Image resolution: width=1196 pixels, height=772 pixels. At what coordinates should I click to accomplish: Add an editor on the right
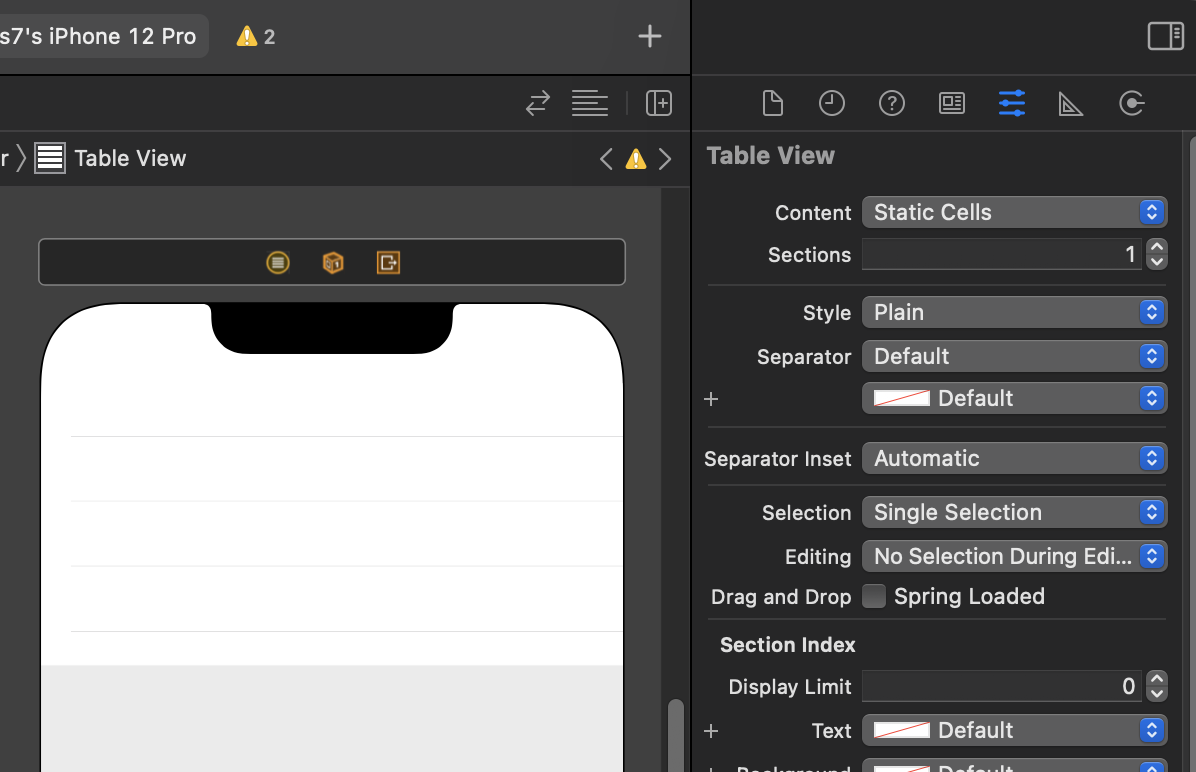658,103
